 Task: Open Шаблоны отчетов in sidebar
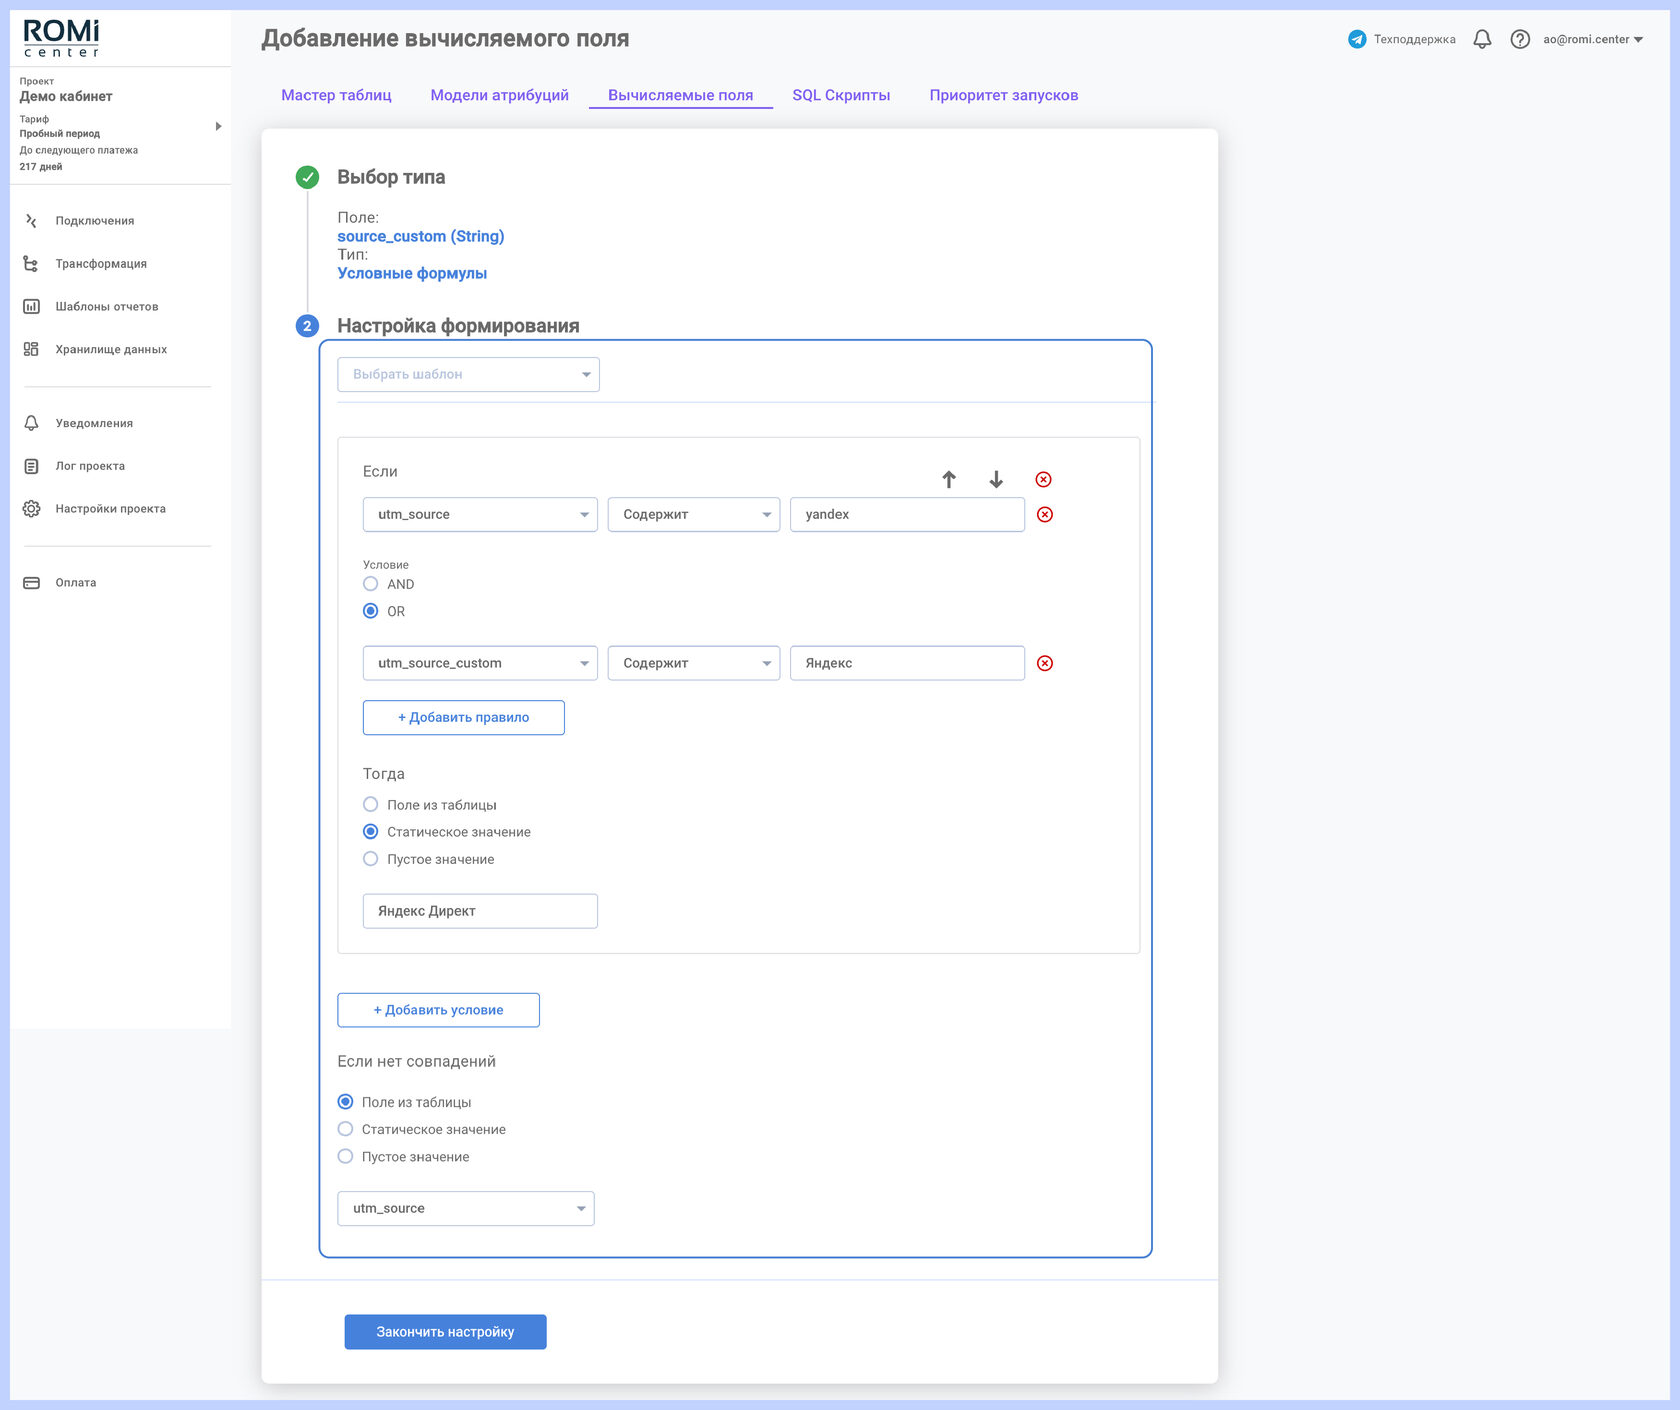[x=106, y=307]
